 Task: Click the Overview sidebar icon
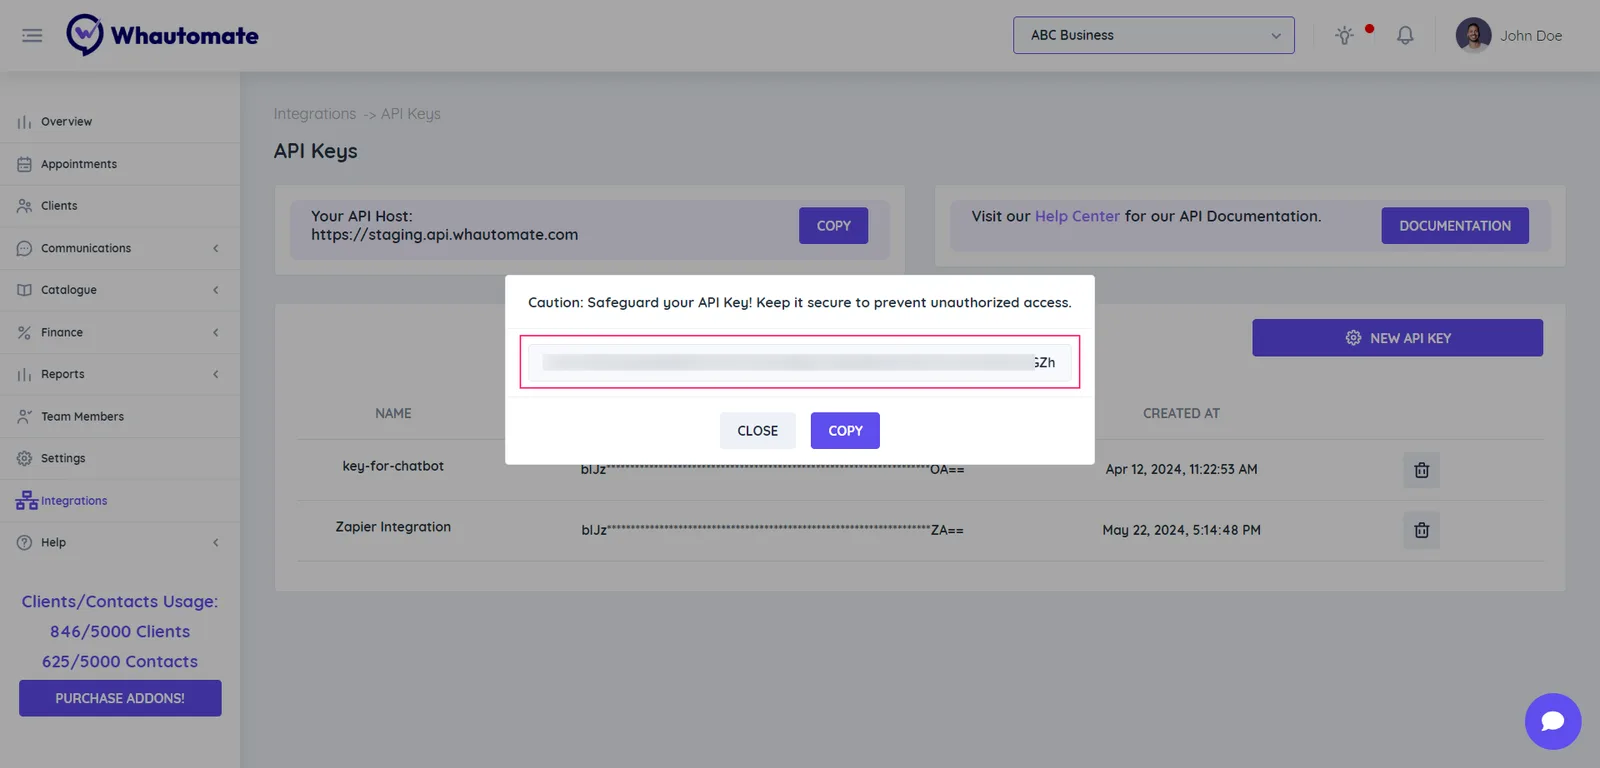click(x=24, y=122)
